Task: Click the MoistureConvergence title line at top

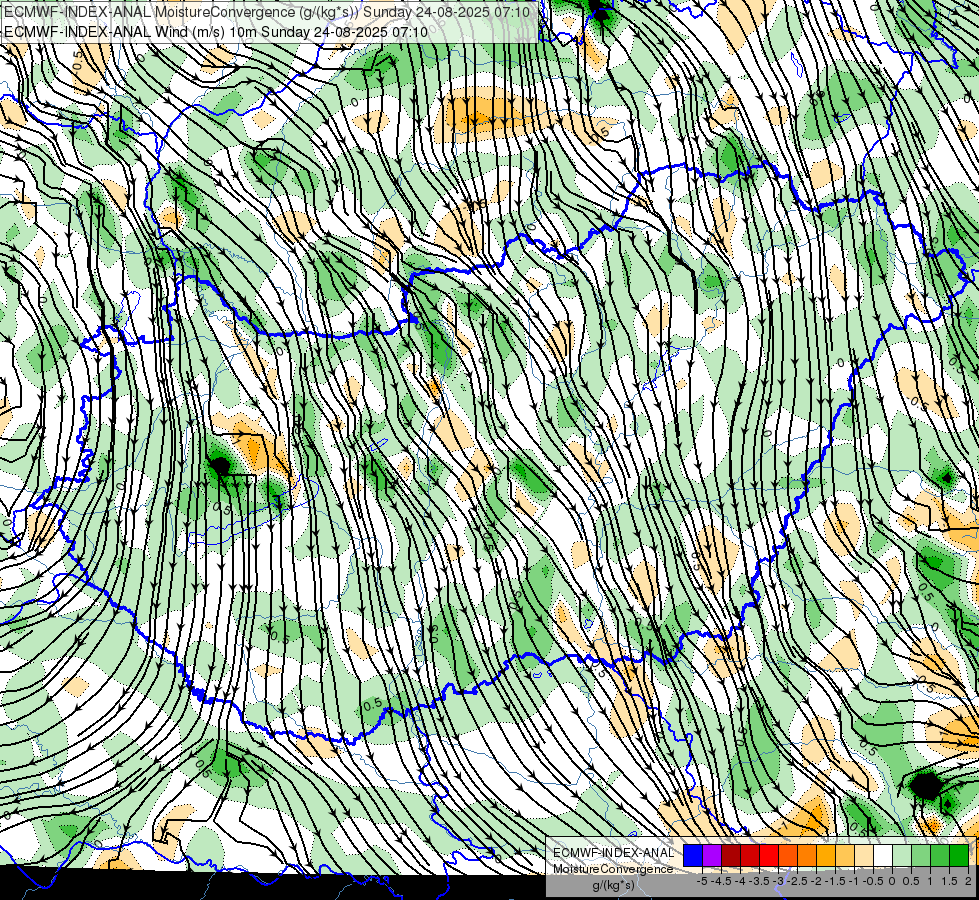Action: click(x=267, y=12)
